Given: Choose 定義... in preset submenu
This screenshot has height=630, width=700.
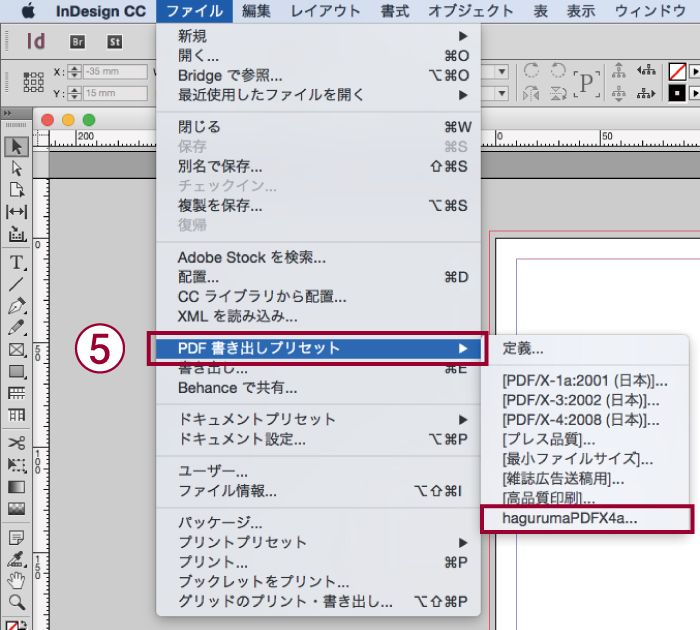Looking at the screenshot, I should click(586, 348).
